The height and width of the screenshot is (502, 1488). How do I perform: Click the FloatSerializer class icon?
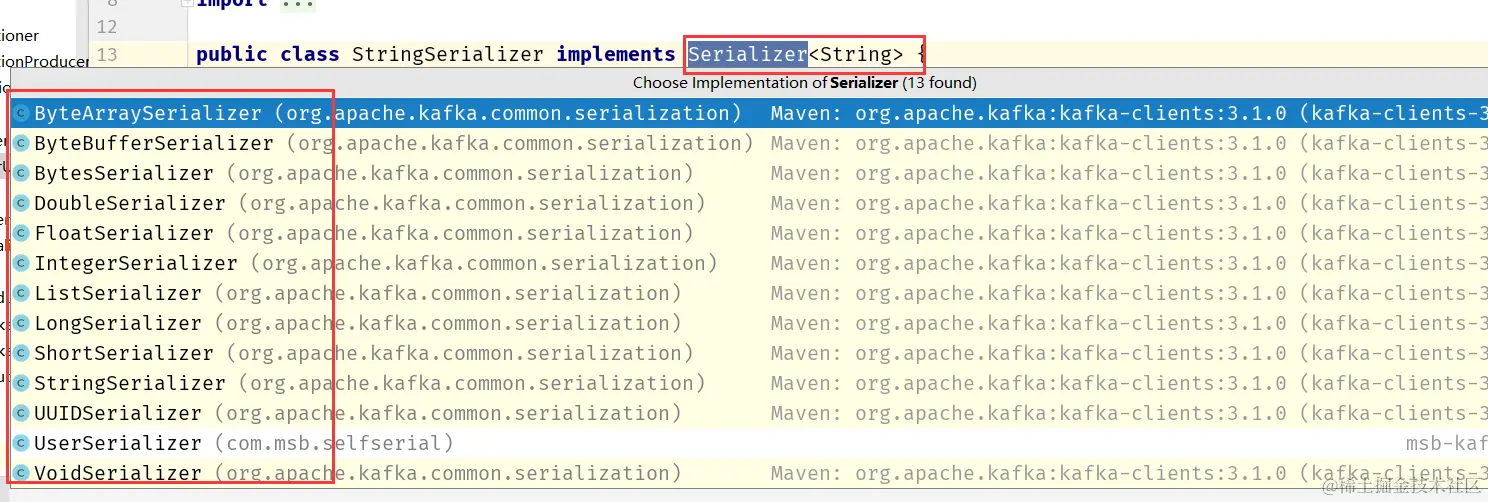pos(21,233)
